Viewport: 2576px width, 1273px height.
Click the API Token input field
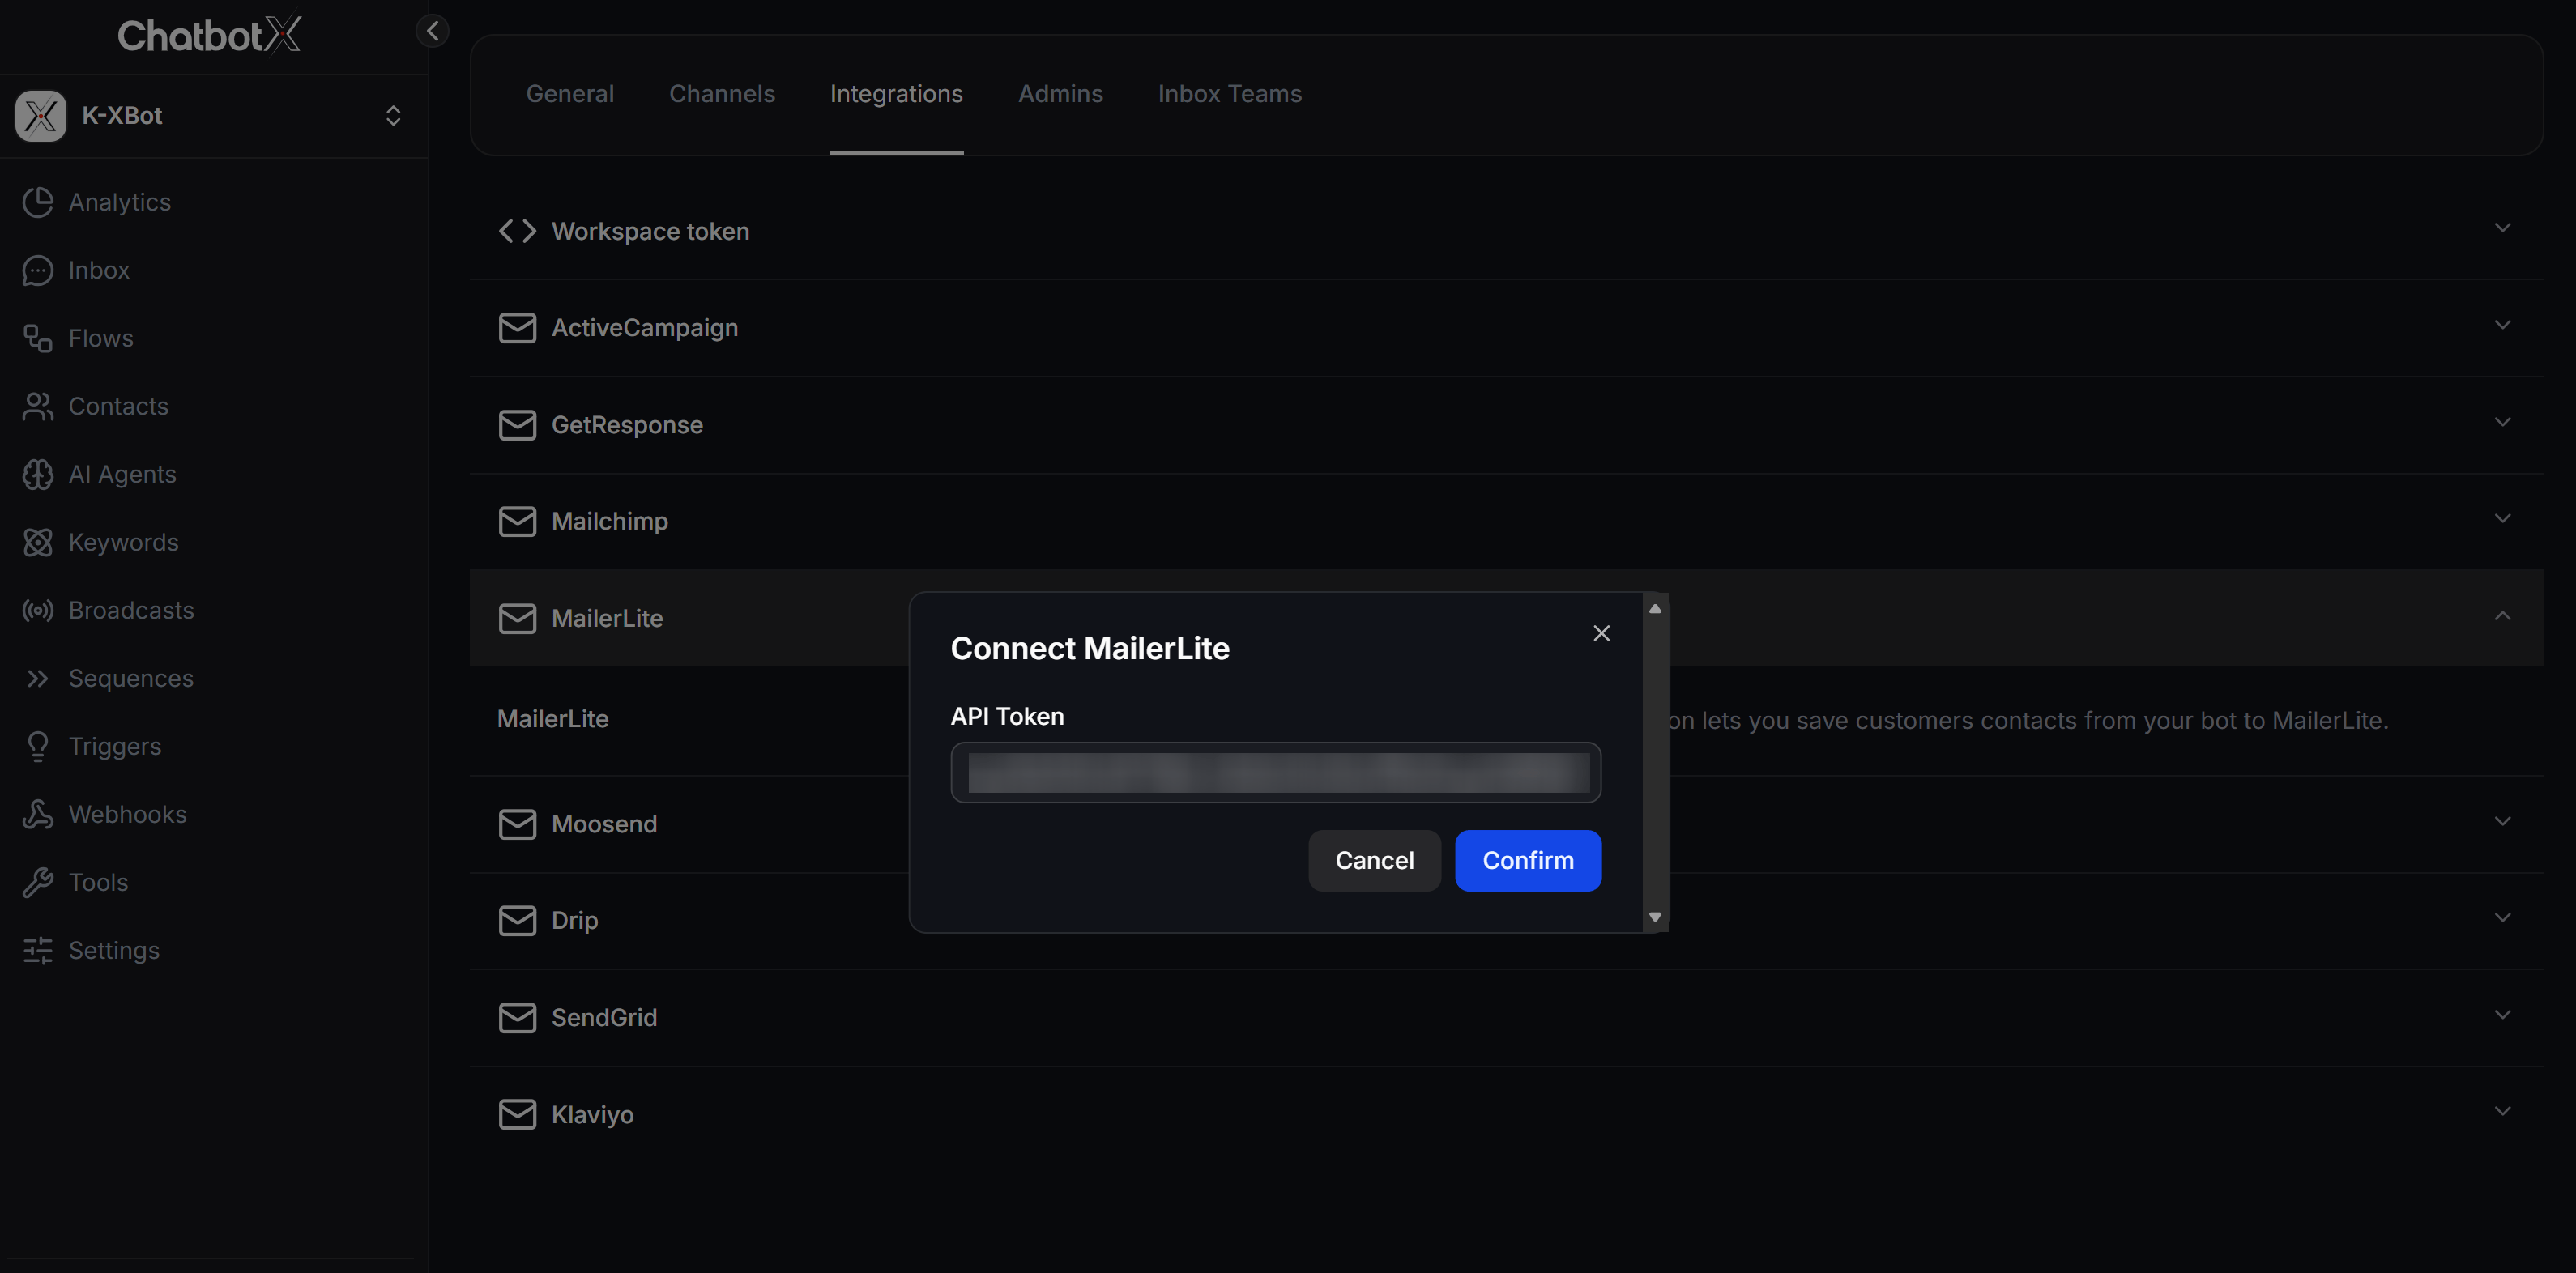[1276, 772]
